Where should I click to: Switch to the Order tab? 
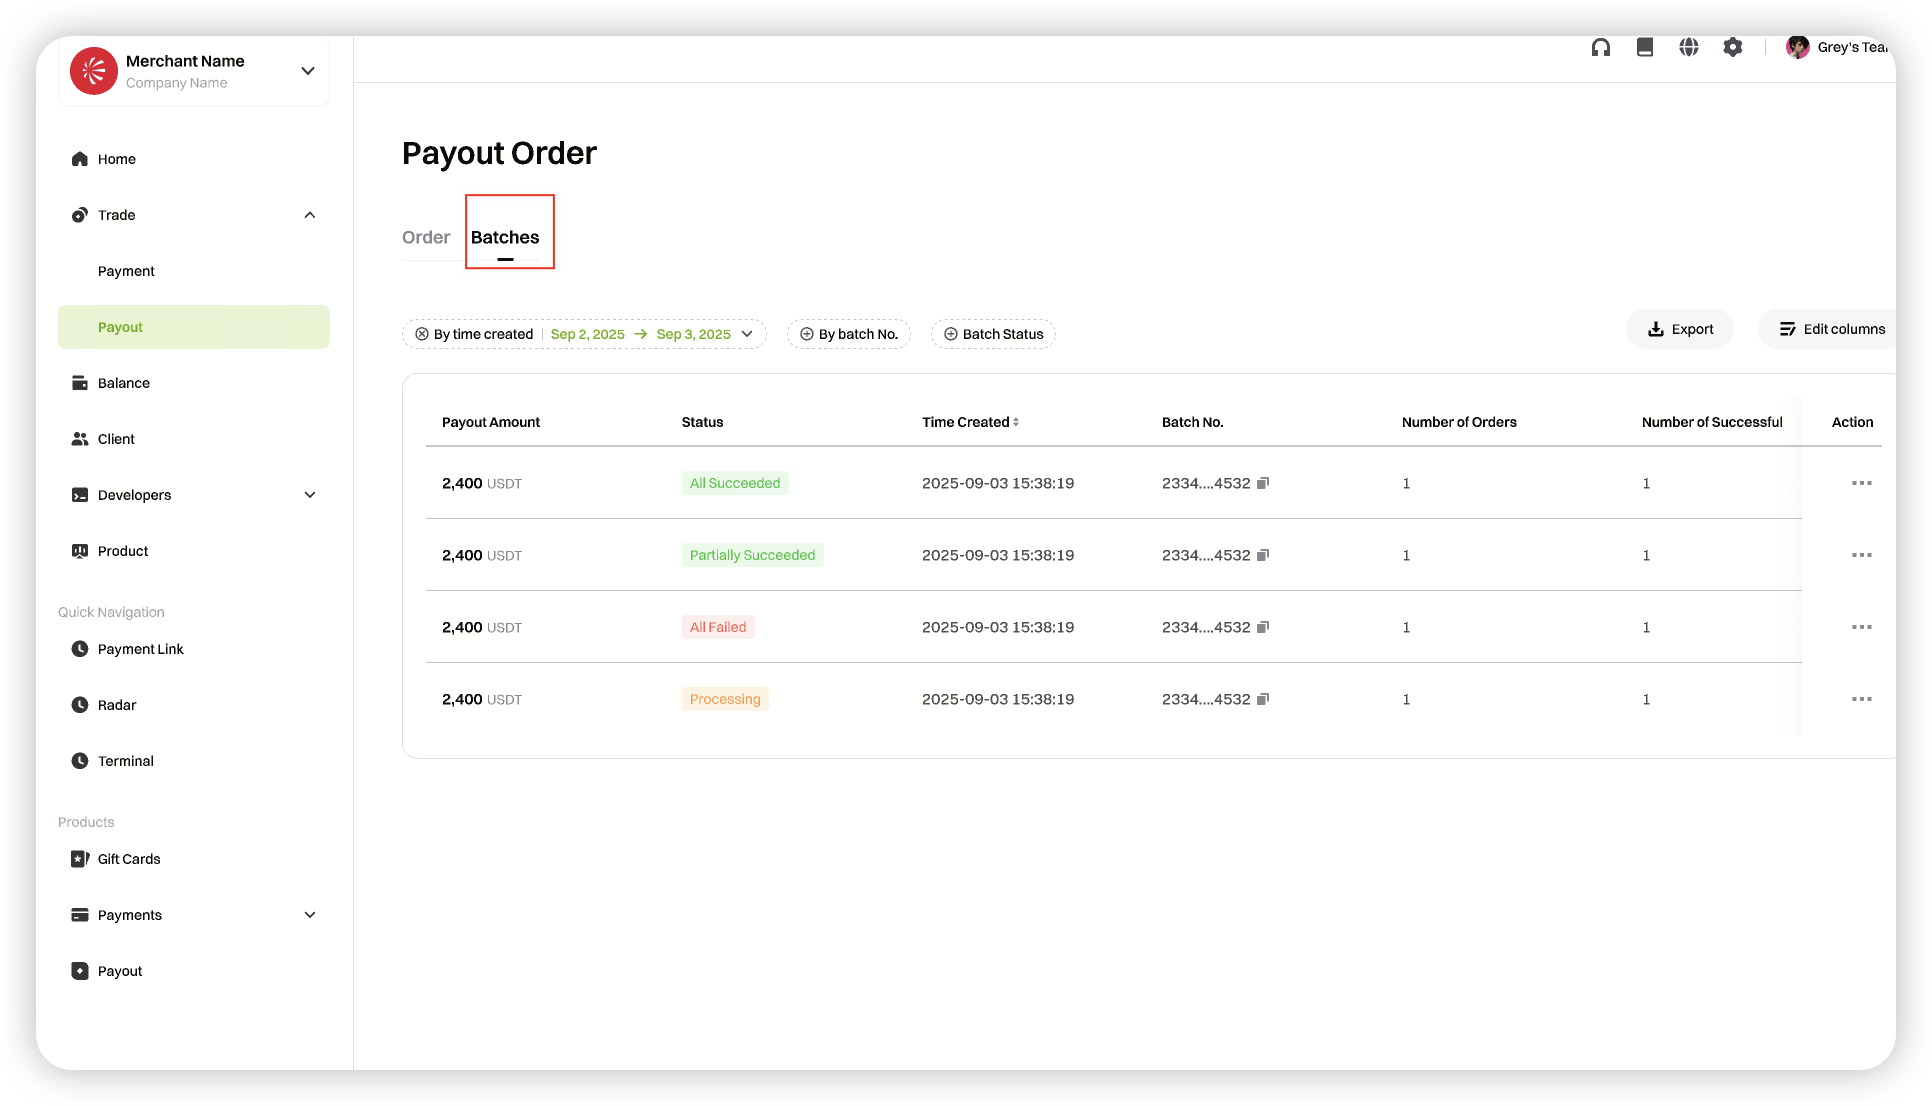pos(426,237)
